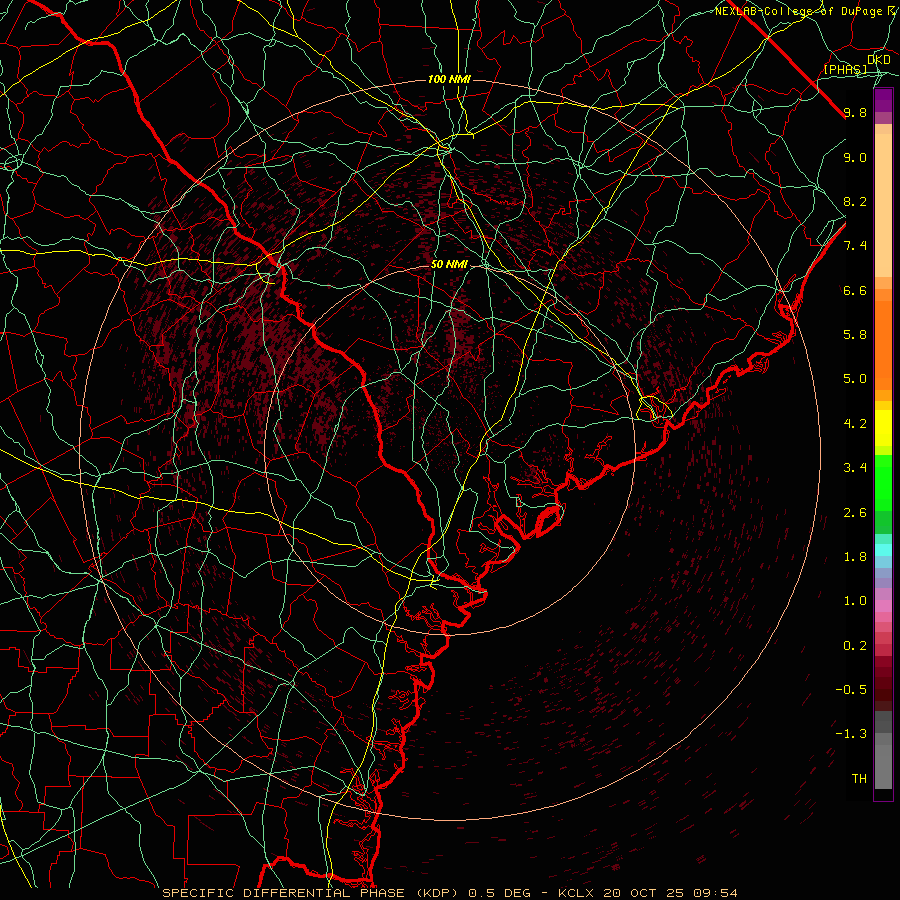This screenshot has width=900, height=900.
Task: Click the "KCLX" radar site identifier
Action: click(x=577, y=893)
